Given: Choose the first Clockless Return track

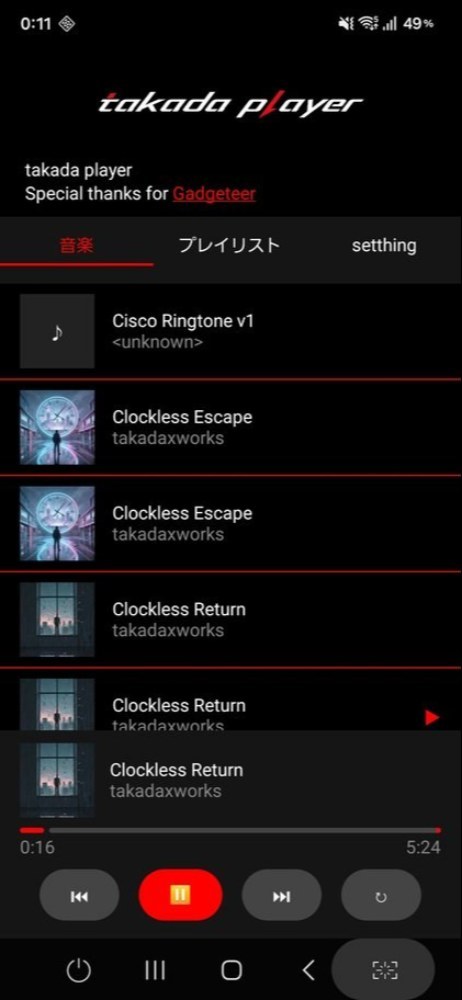Looking at the screenshot, I should [x=231, y=620].
